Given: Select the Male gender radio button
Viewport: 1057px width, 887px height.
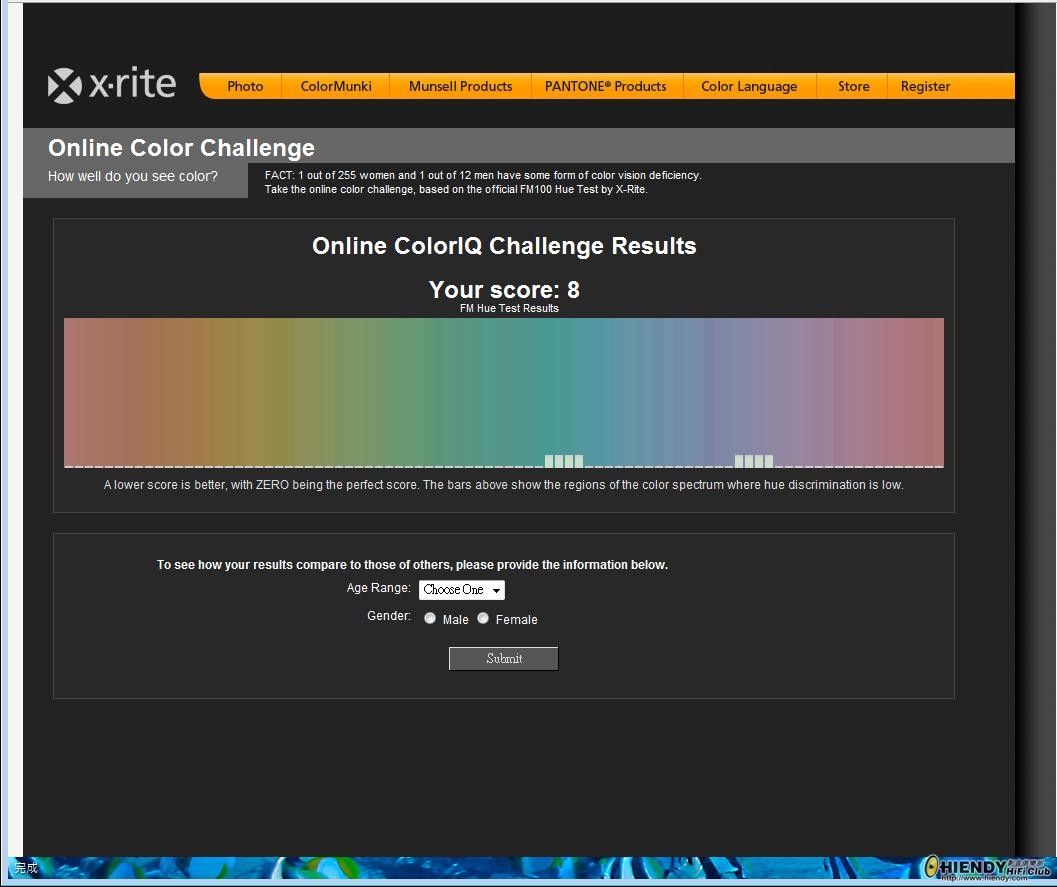Looking at the screenshot, I should (x=429, y=618).
